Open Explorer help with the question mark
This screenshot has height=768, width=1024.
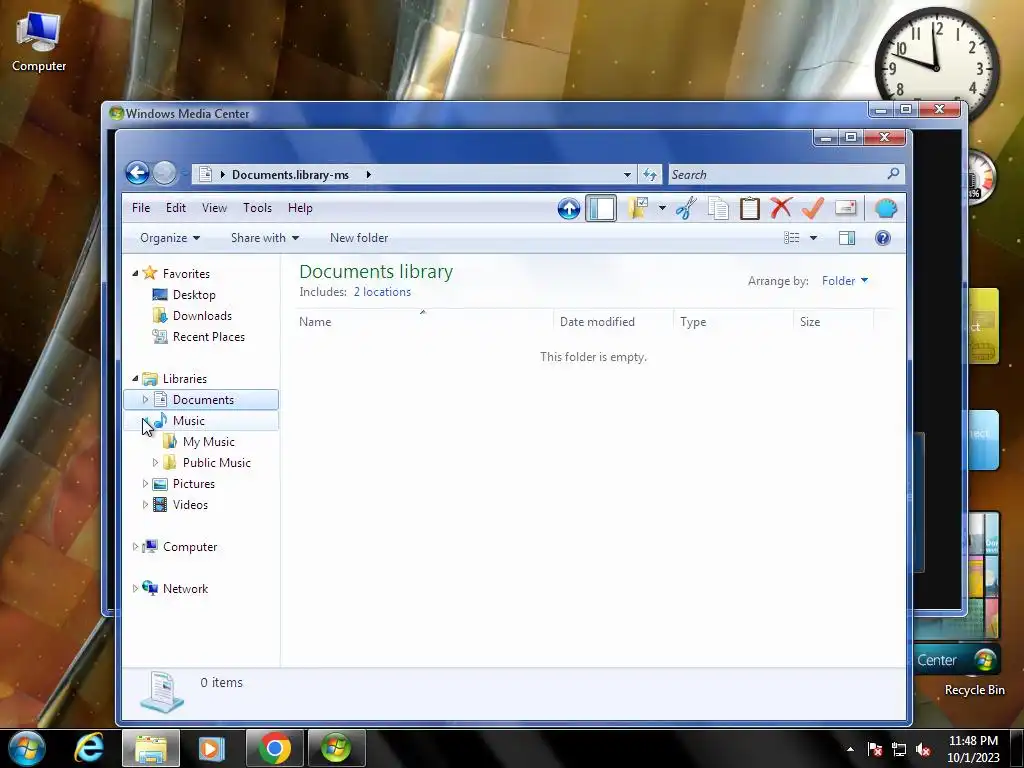(x=882, y=238)
